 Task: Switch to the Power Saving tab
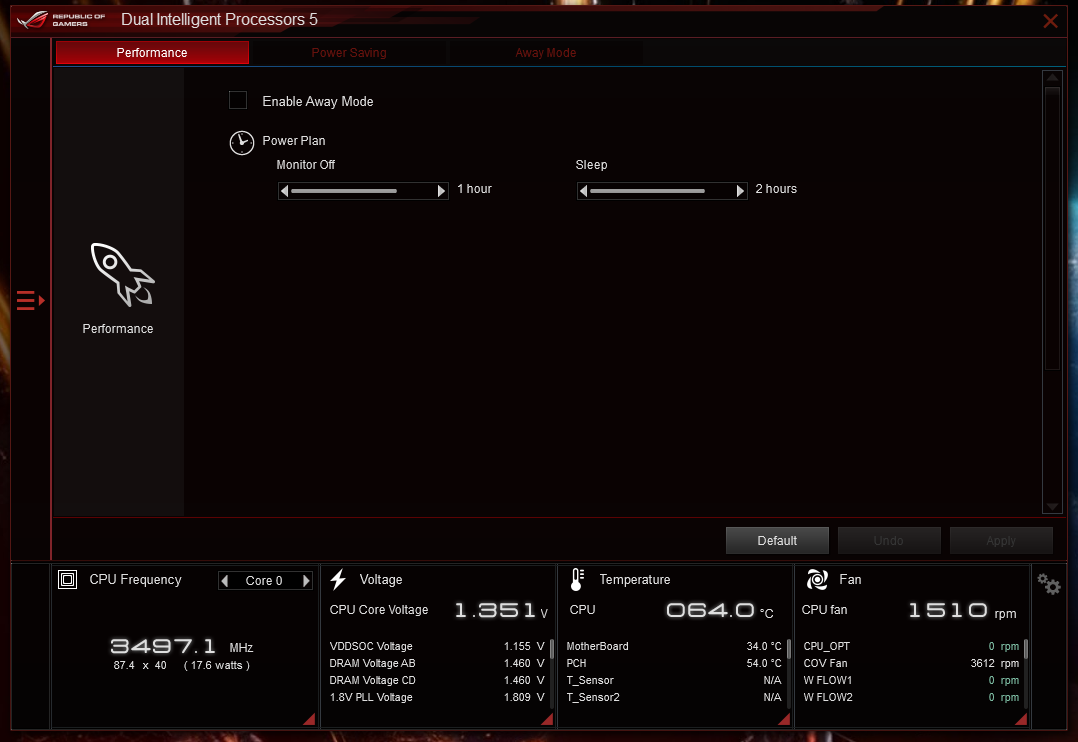point(349,53)
